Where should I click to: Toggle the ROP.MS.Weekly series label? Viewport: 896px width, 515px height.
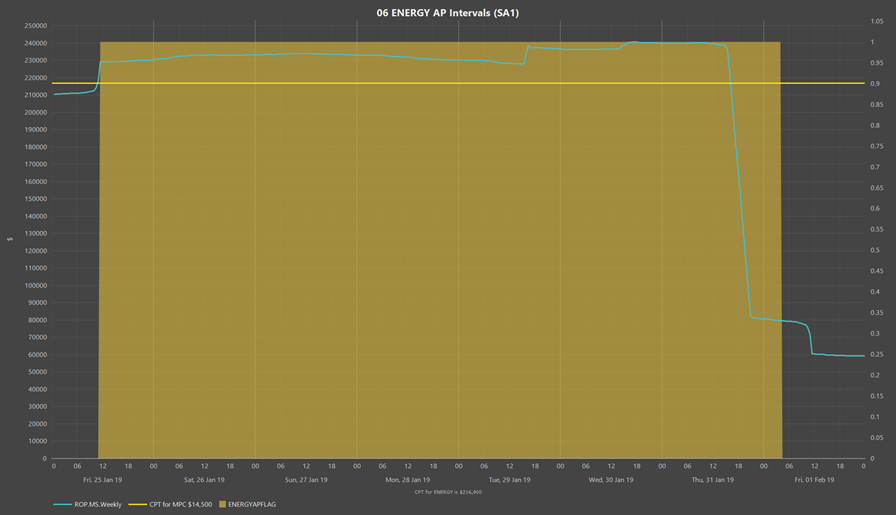tap(98, 505)
